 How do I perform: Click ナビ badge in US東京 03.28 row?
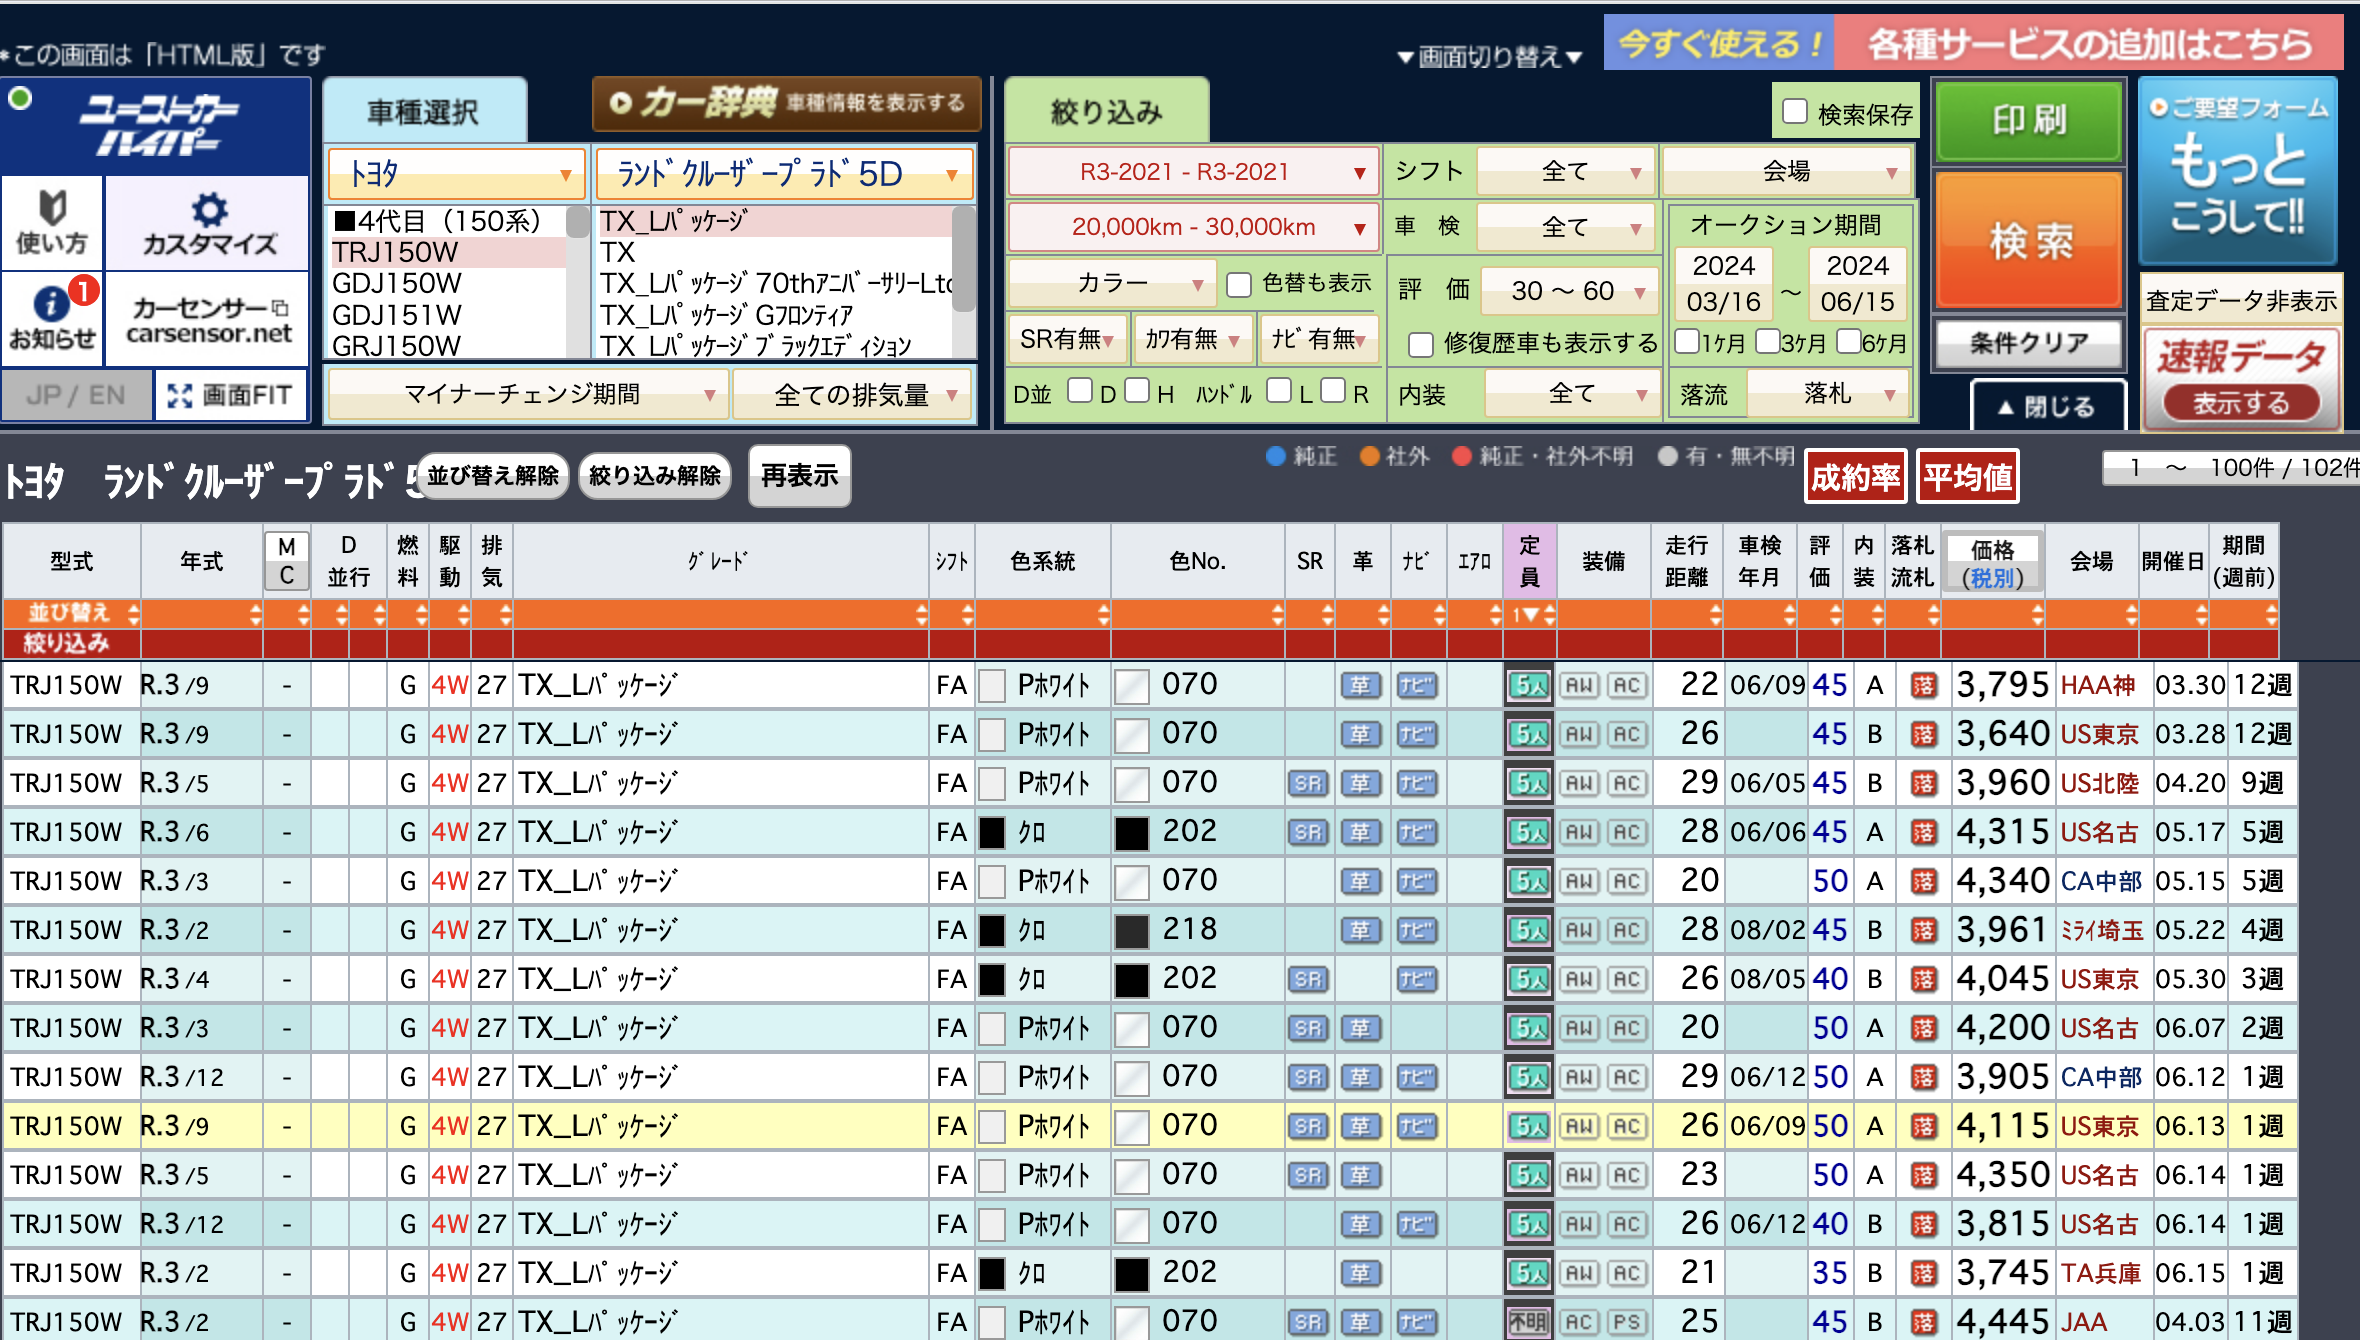pyautogui.click(x=1416, y=734)
